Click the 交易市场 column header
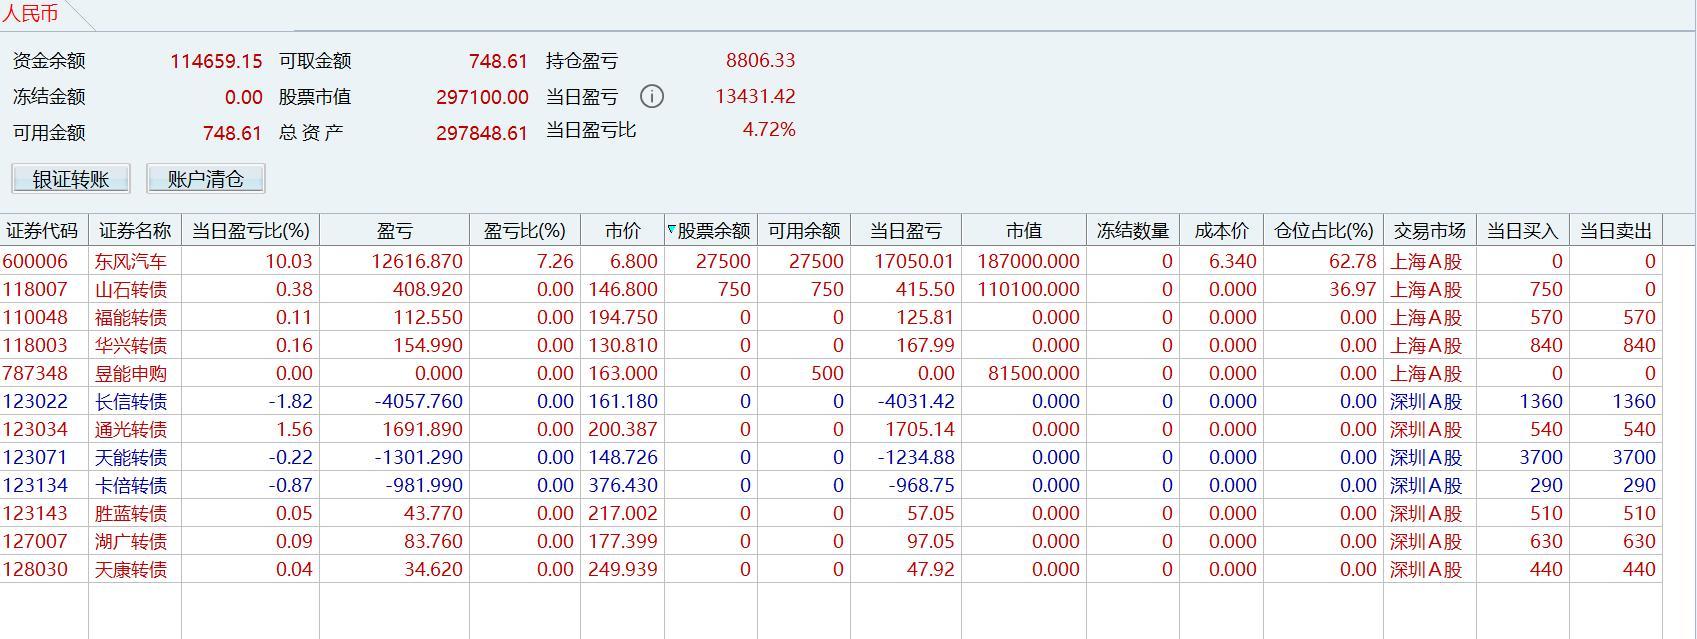Screen dimensions: 1697x639 pyautogui.click(x=1430, y=230)
